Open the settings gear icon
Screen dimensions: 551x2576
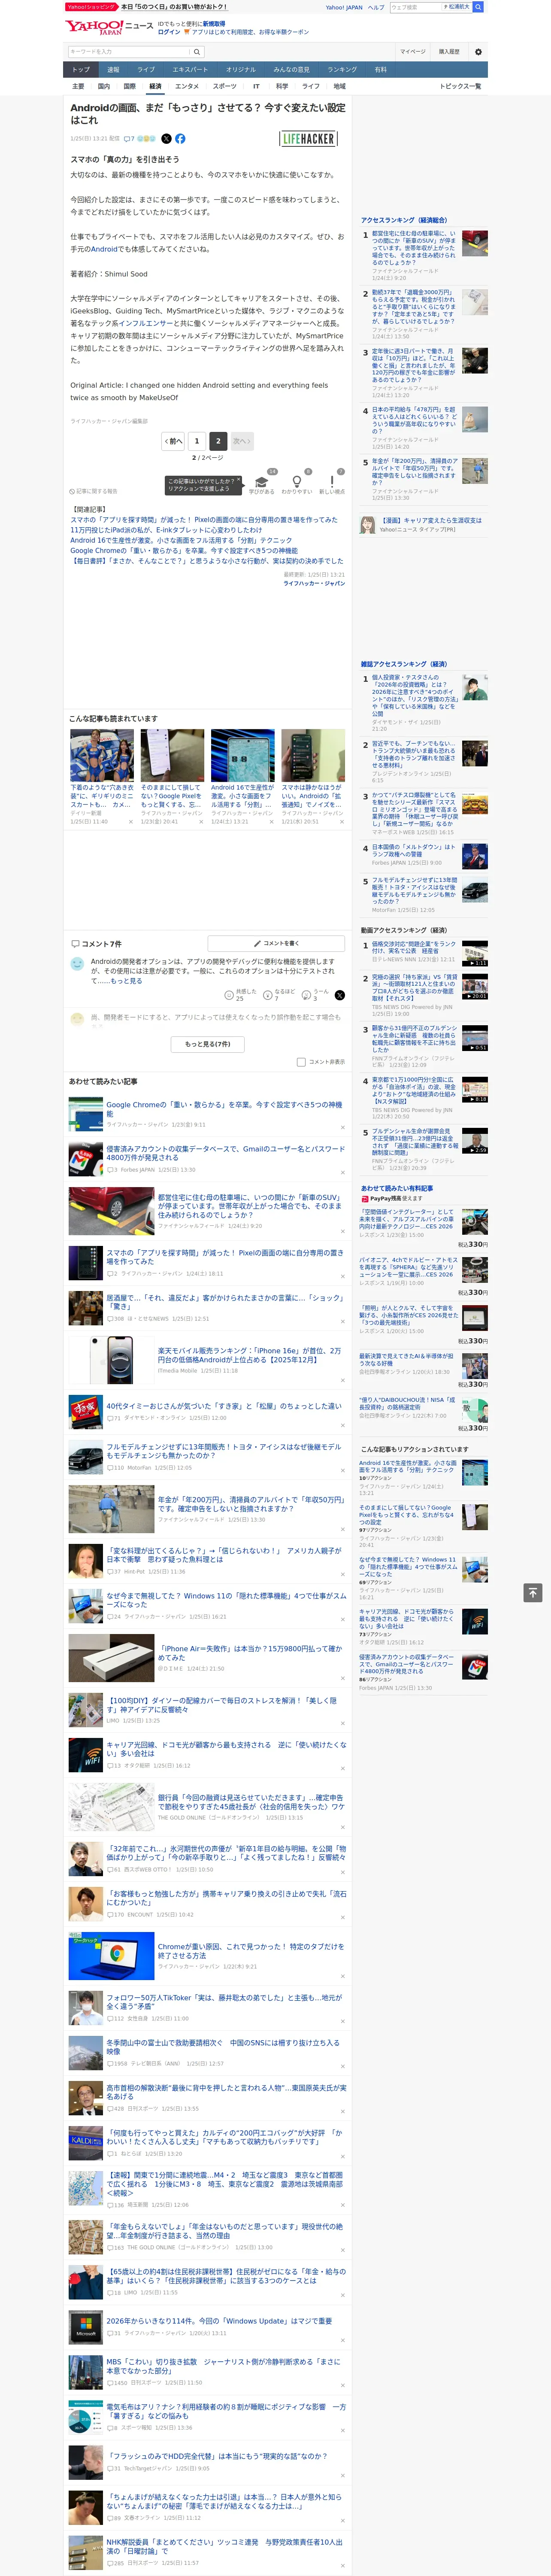tap(478, 51)
